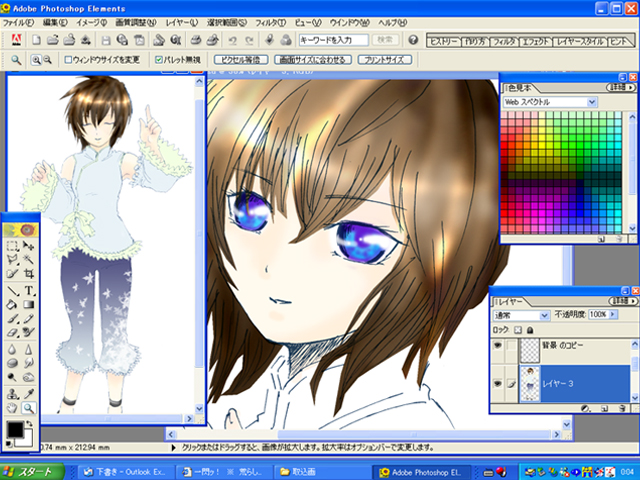Select the Line shape tool
This screenshot has height=480, width=640.
point(12,291)
